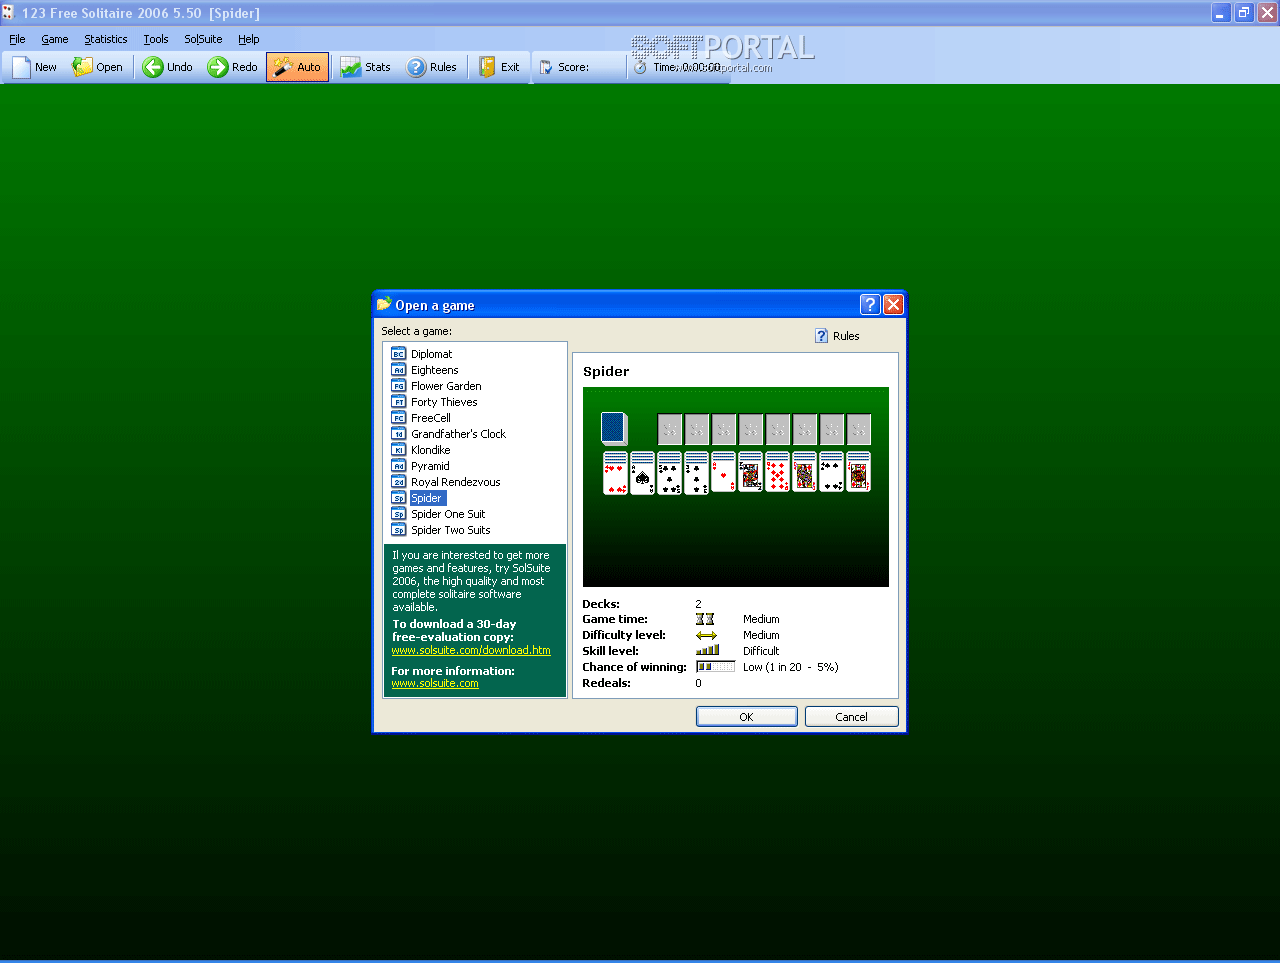This screenshot has width=1280, height=963.
Task: Visit the www.solsuite.com link
Action: coord(435,684)
